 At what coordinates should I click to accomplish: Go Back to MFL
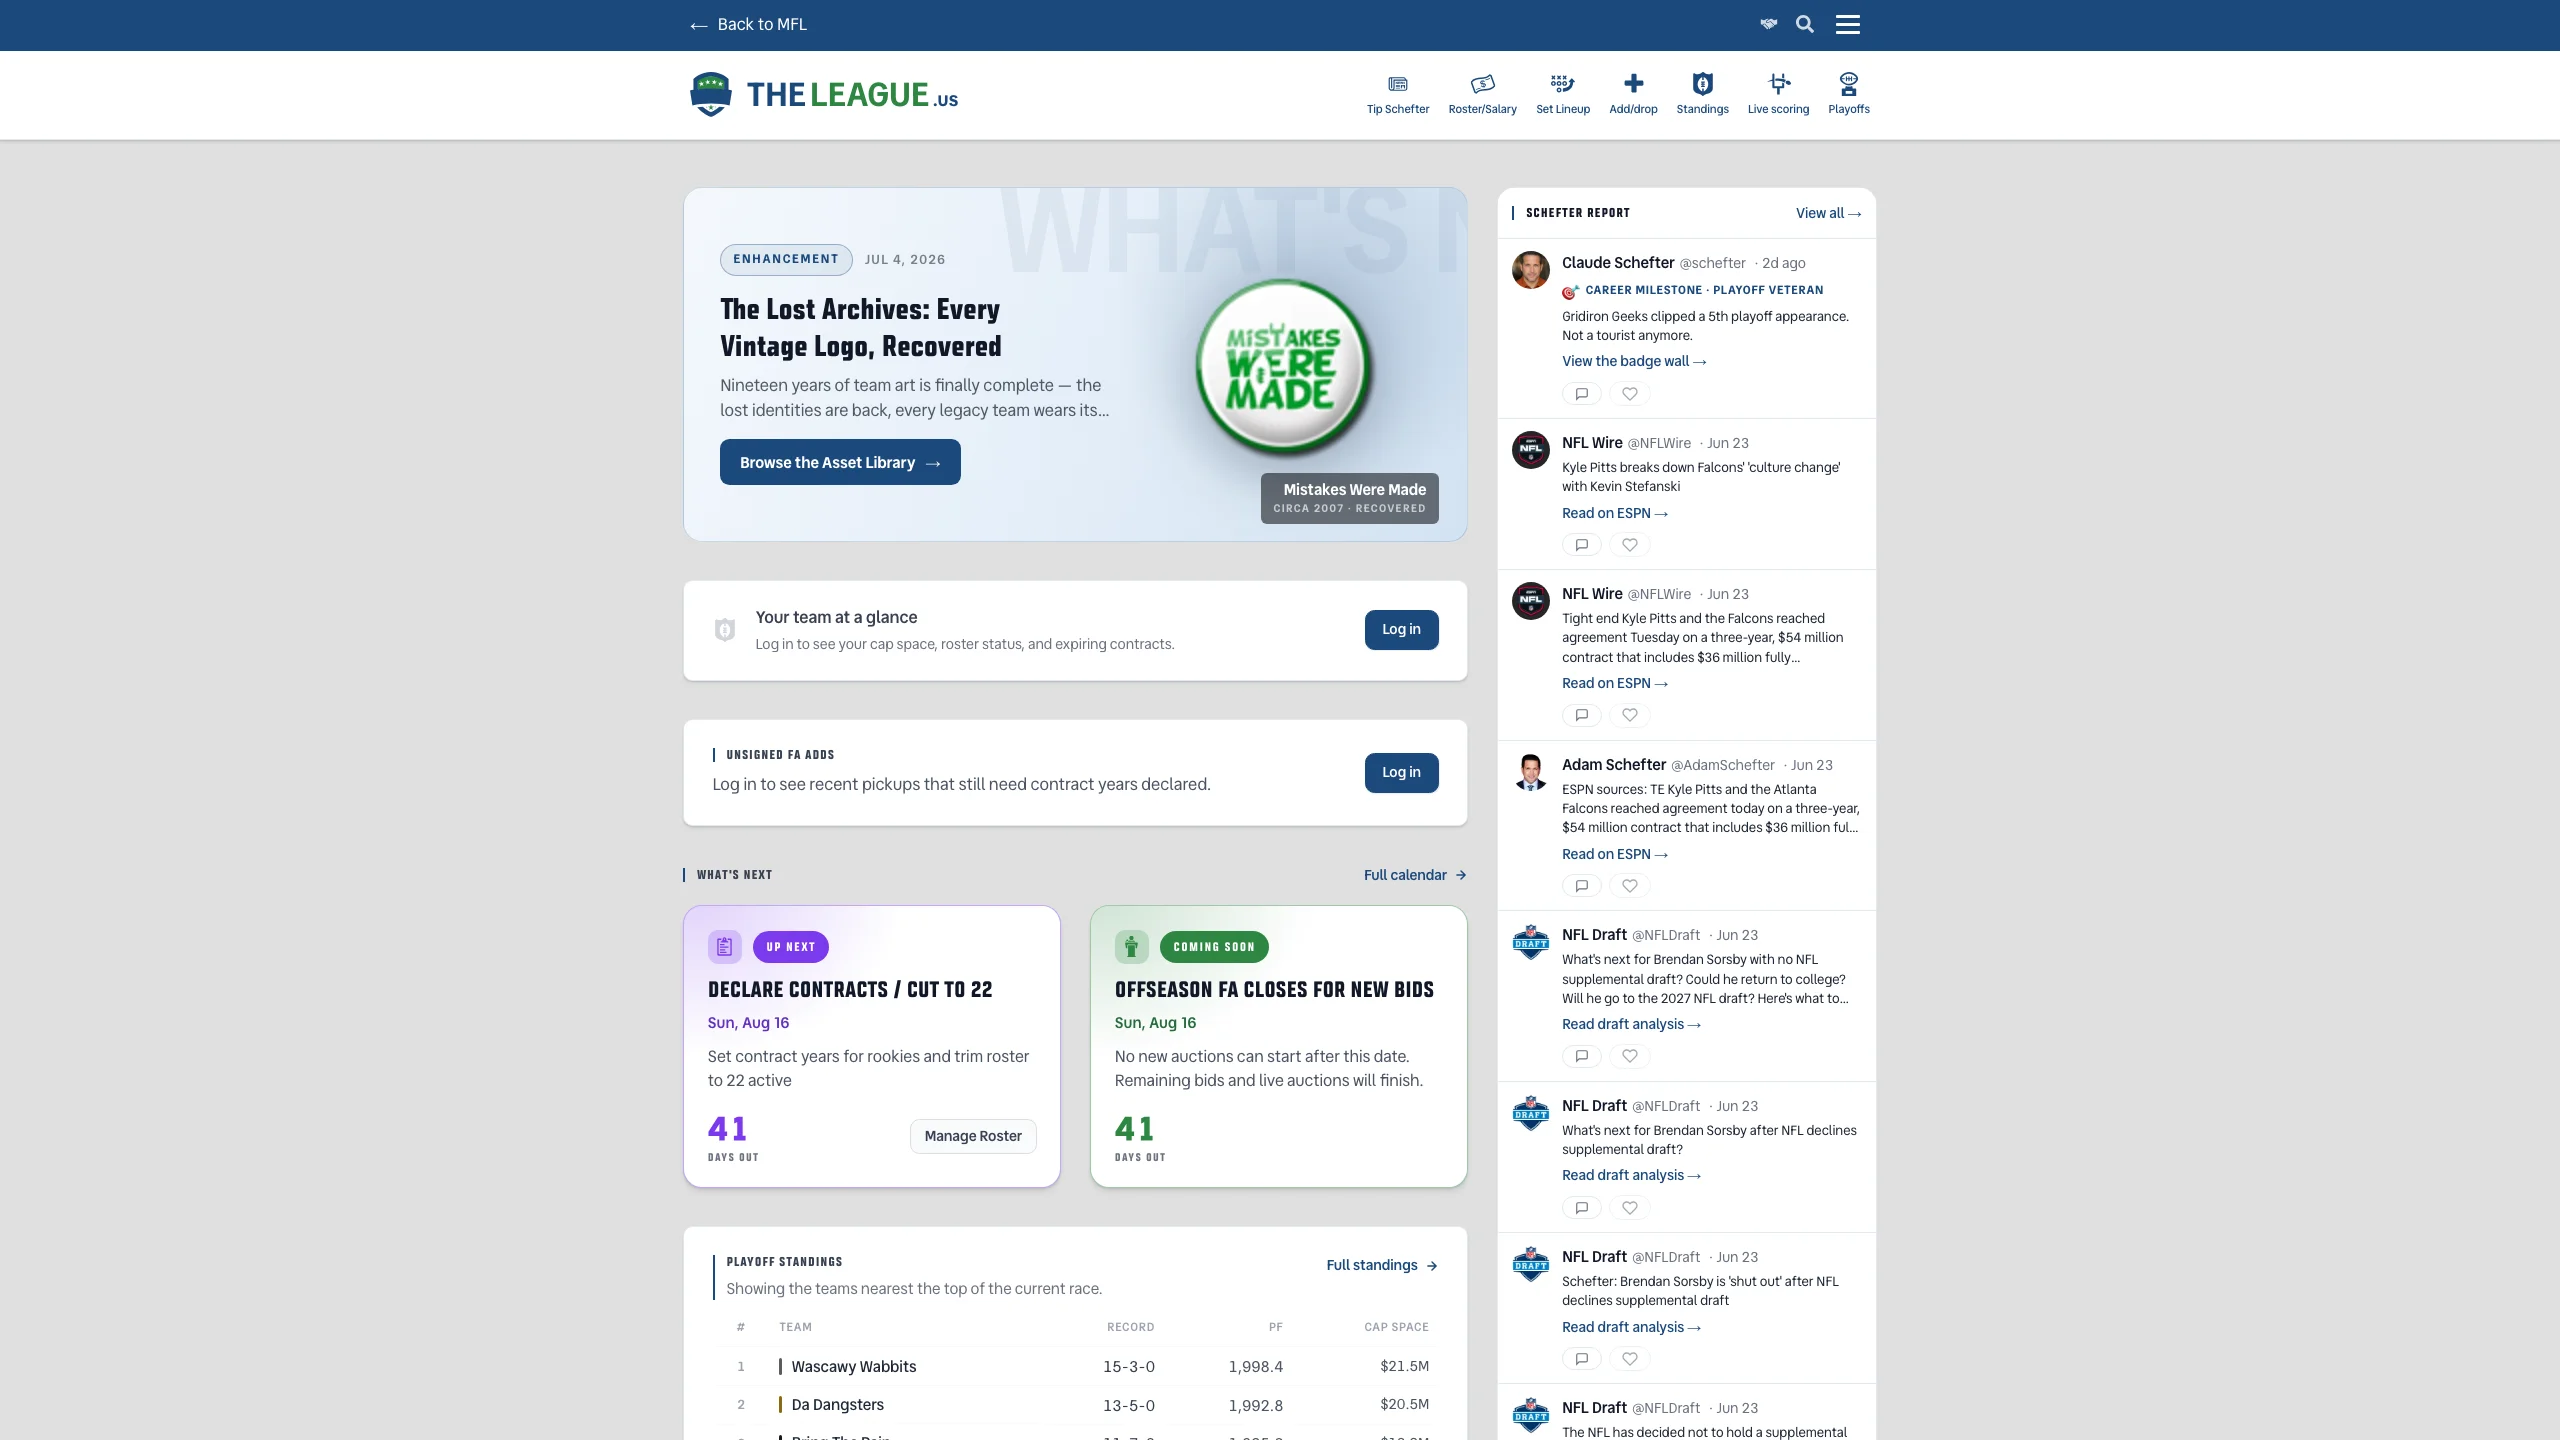tap(748, 24)
